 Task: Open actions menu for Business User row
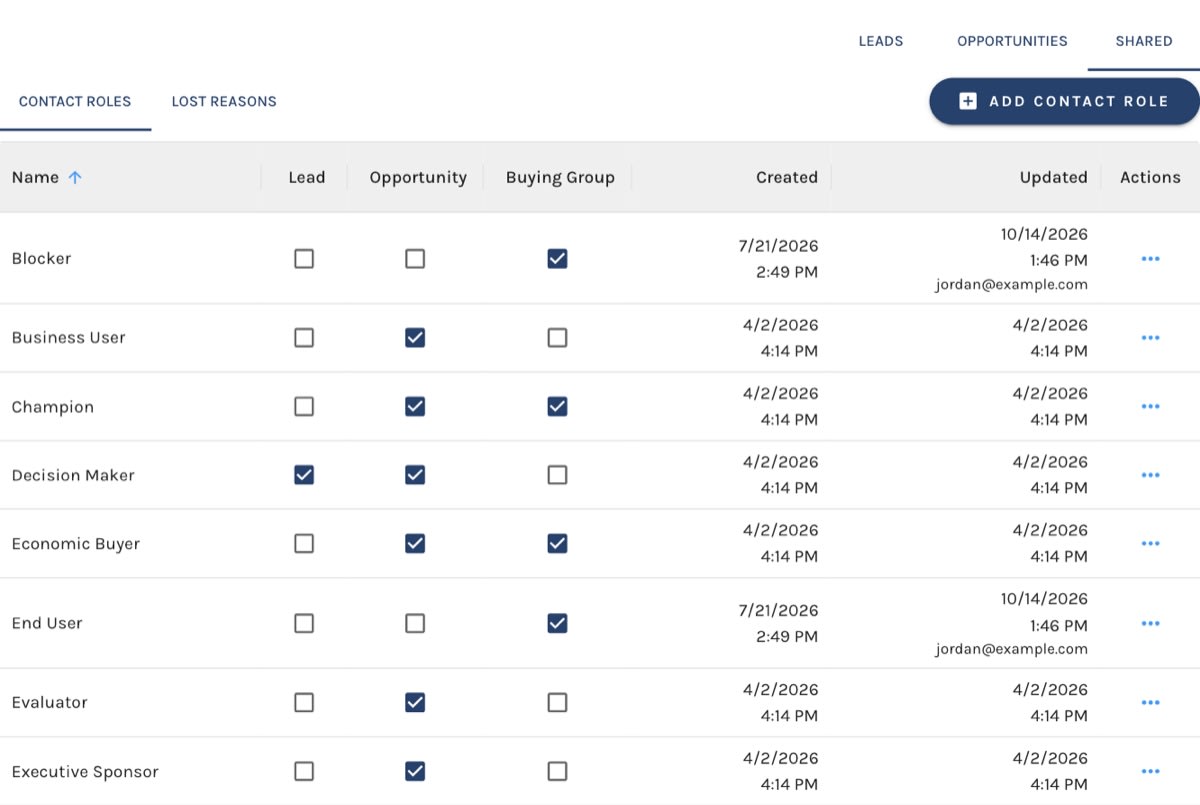click(x=1150, y=338)
